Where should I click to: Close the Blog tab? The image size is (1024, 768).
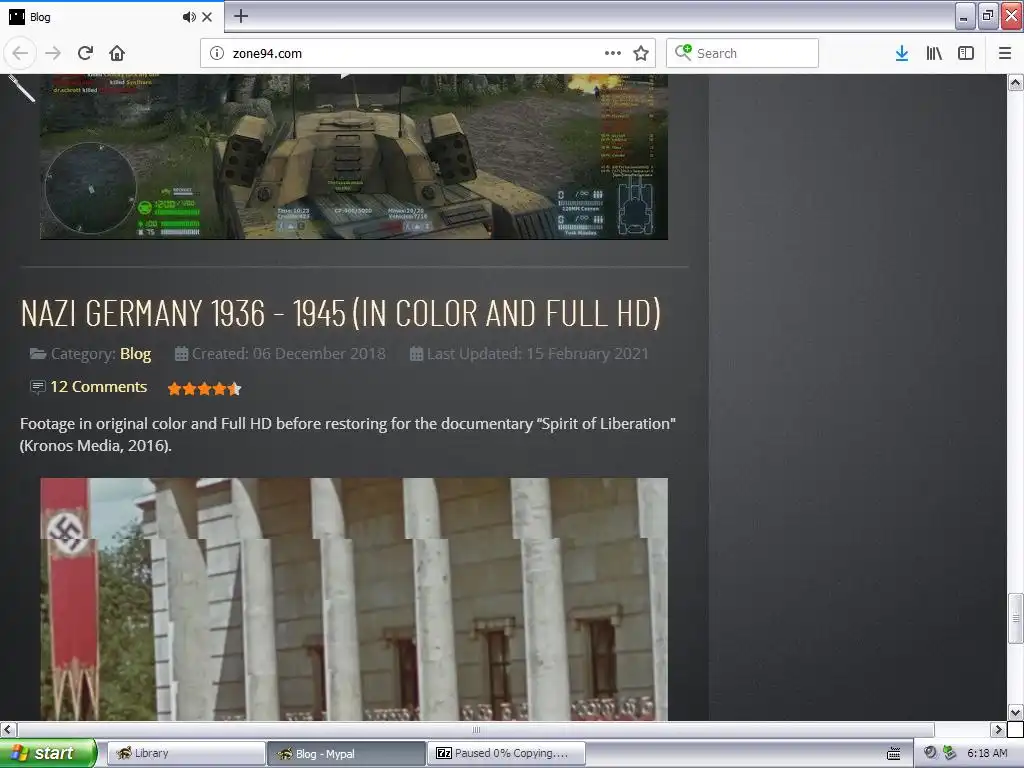[x=207, y=17]
